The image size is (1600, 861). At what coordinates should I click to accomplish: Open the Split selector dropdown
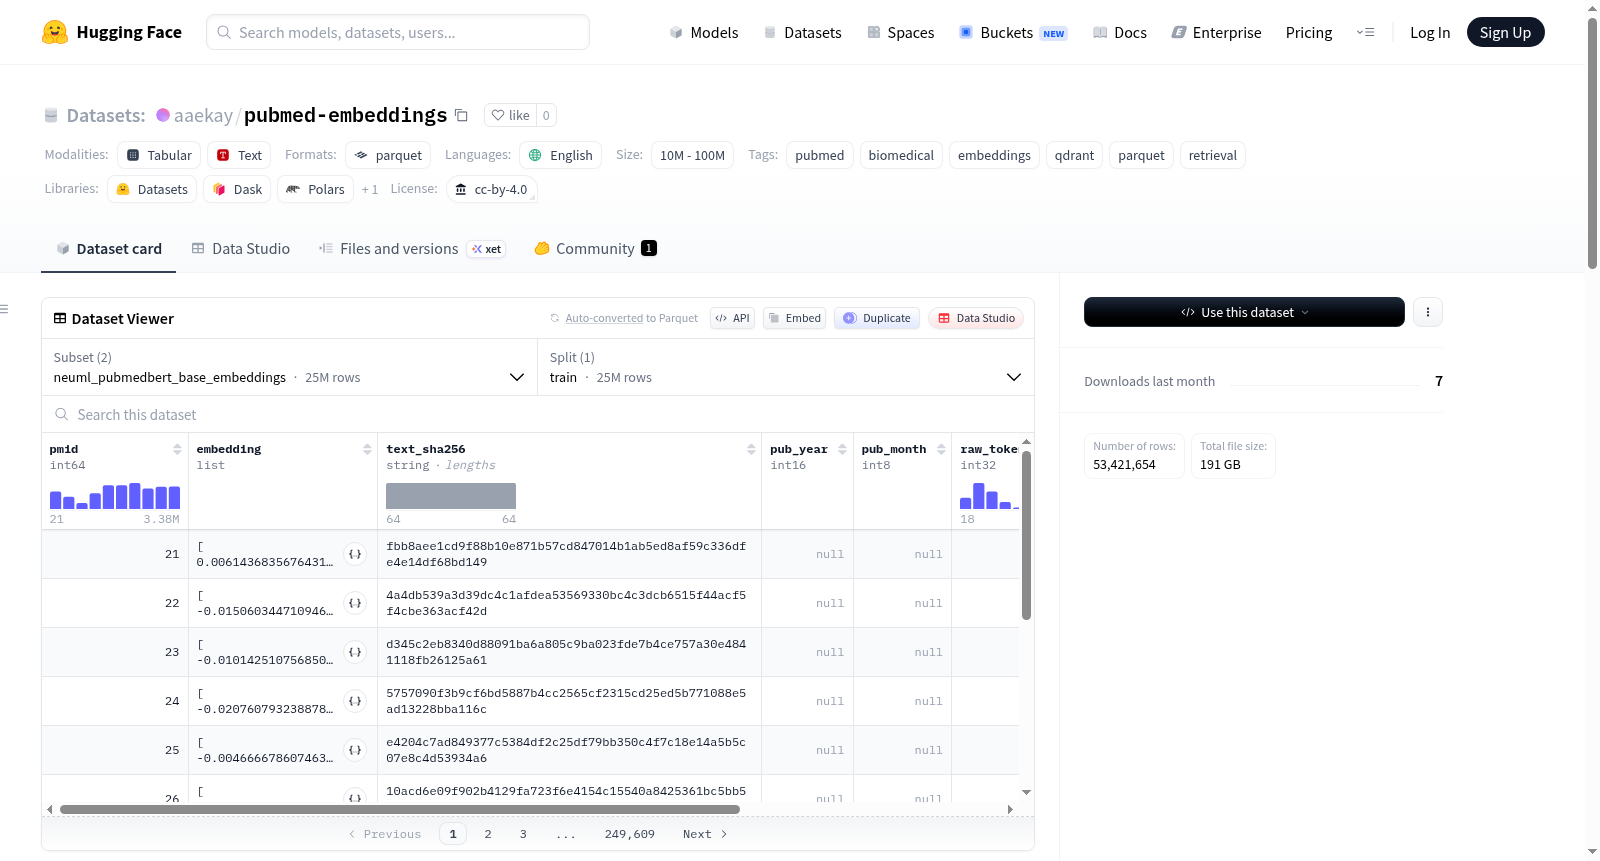pyautogui.click(x=785, y=368)
